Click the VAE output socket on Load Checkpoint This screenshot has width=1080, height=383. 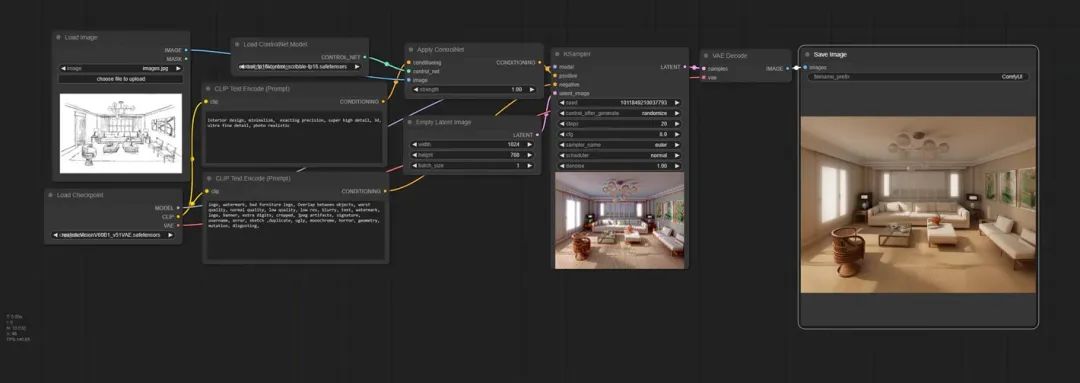click(178, 225)
